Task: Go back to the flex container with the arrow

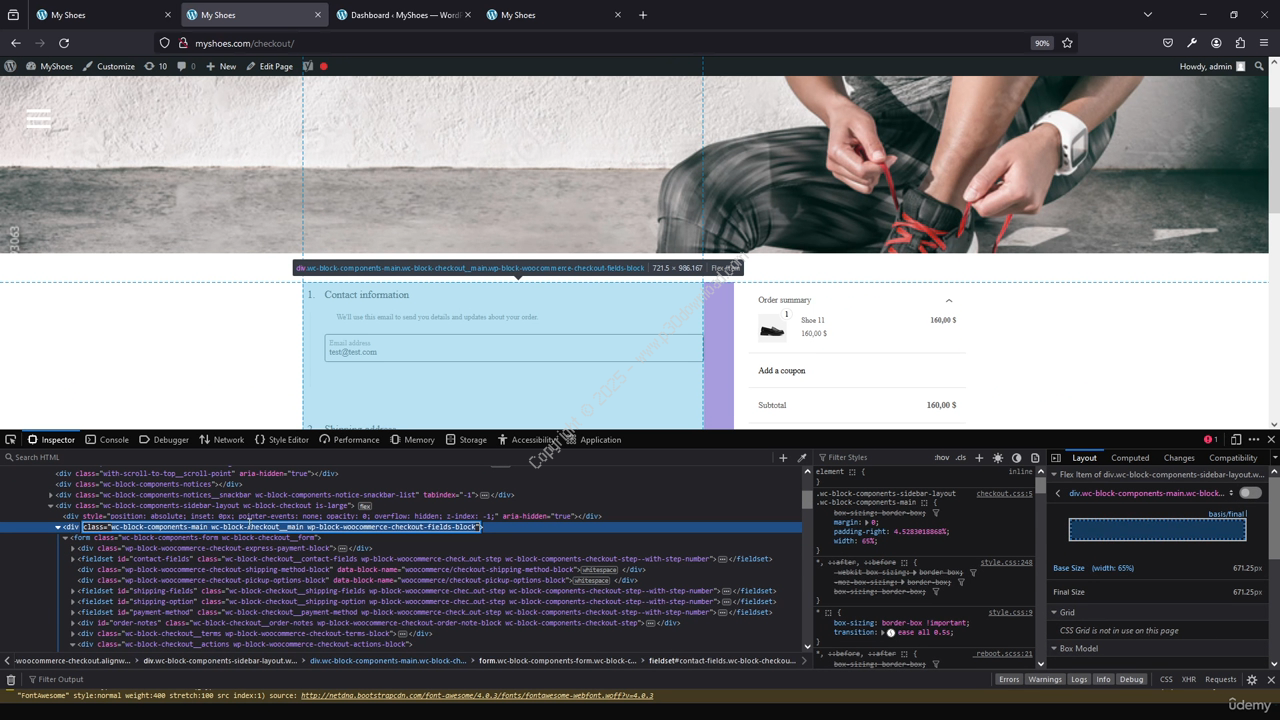Action: click(x=1058, y=493)
